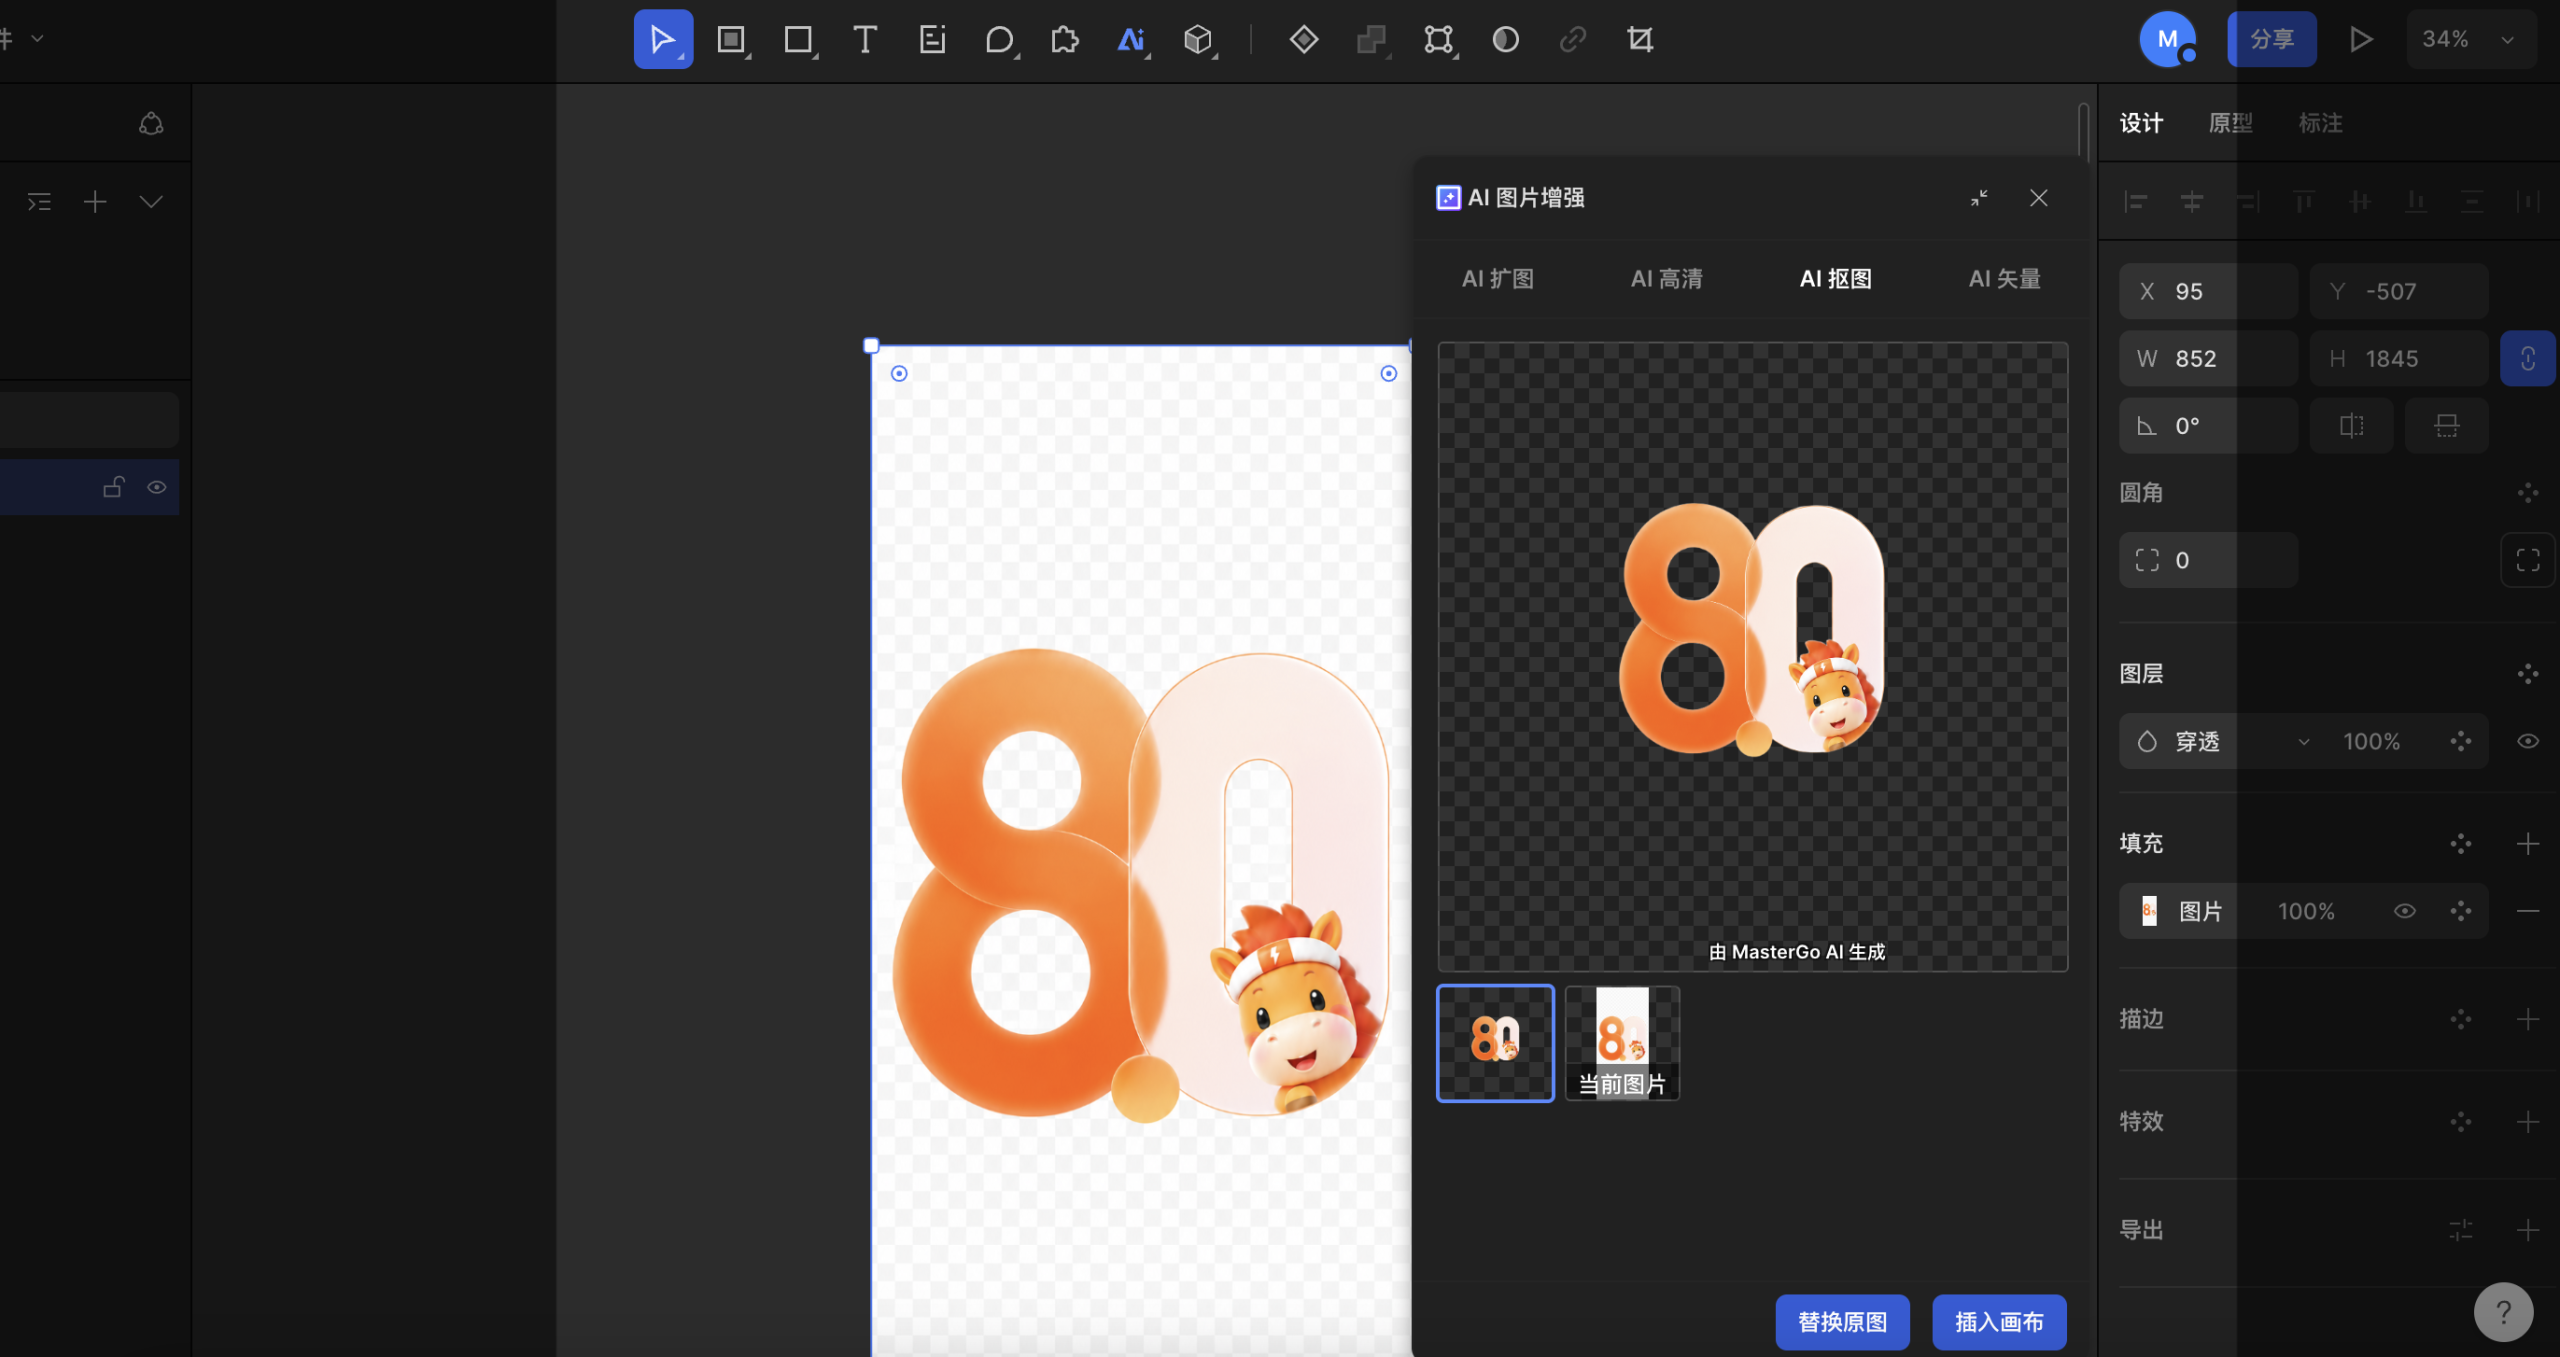Screen dimensions: 2560x1357
Task: Expand the pages list chevron
Action: 151,202
